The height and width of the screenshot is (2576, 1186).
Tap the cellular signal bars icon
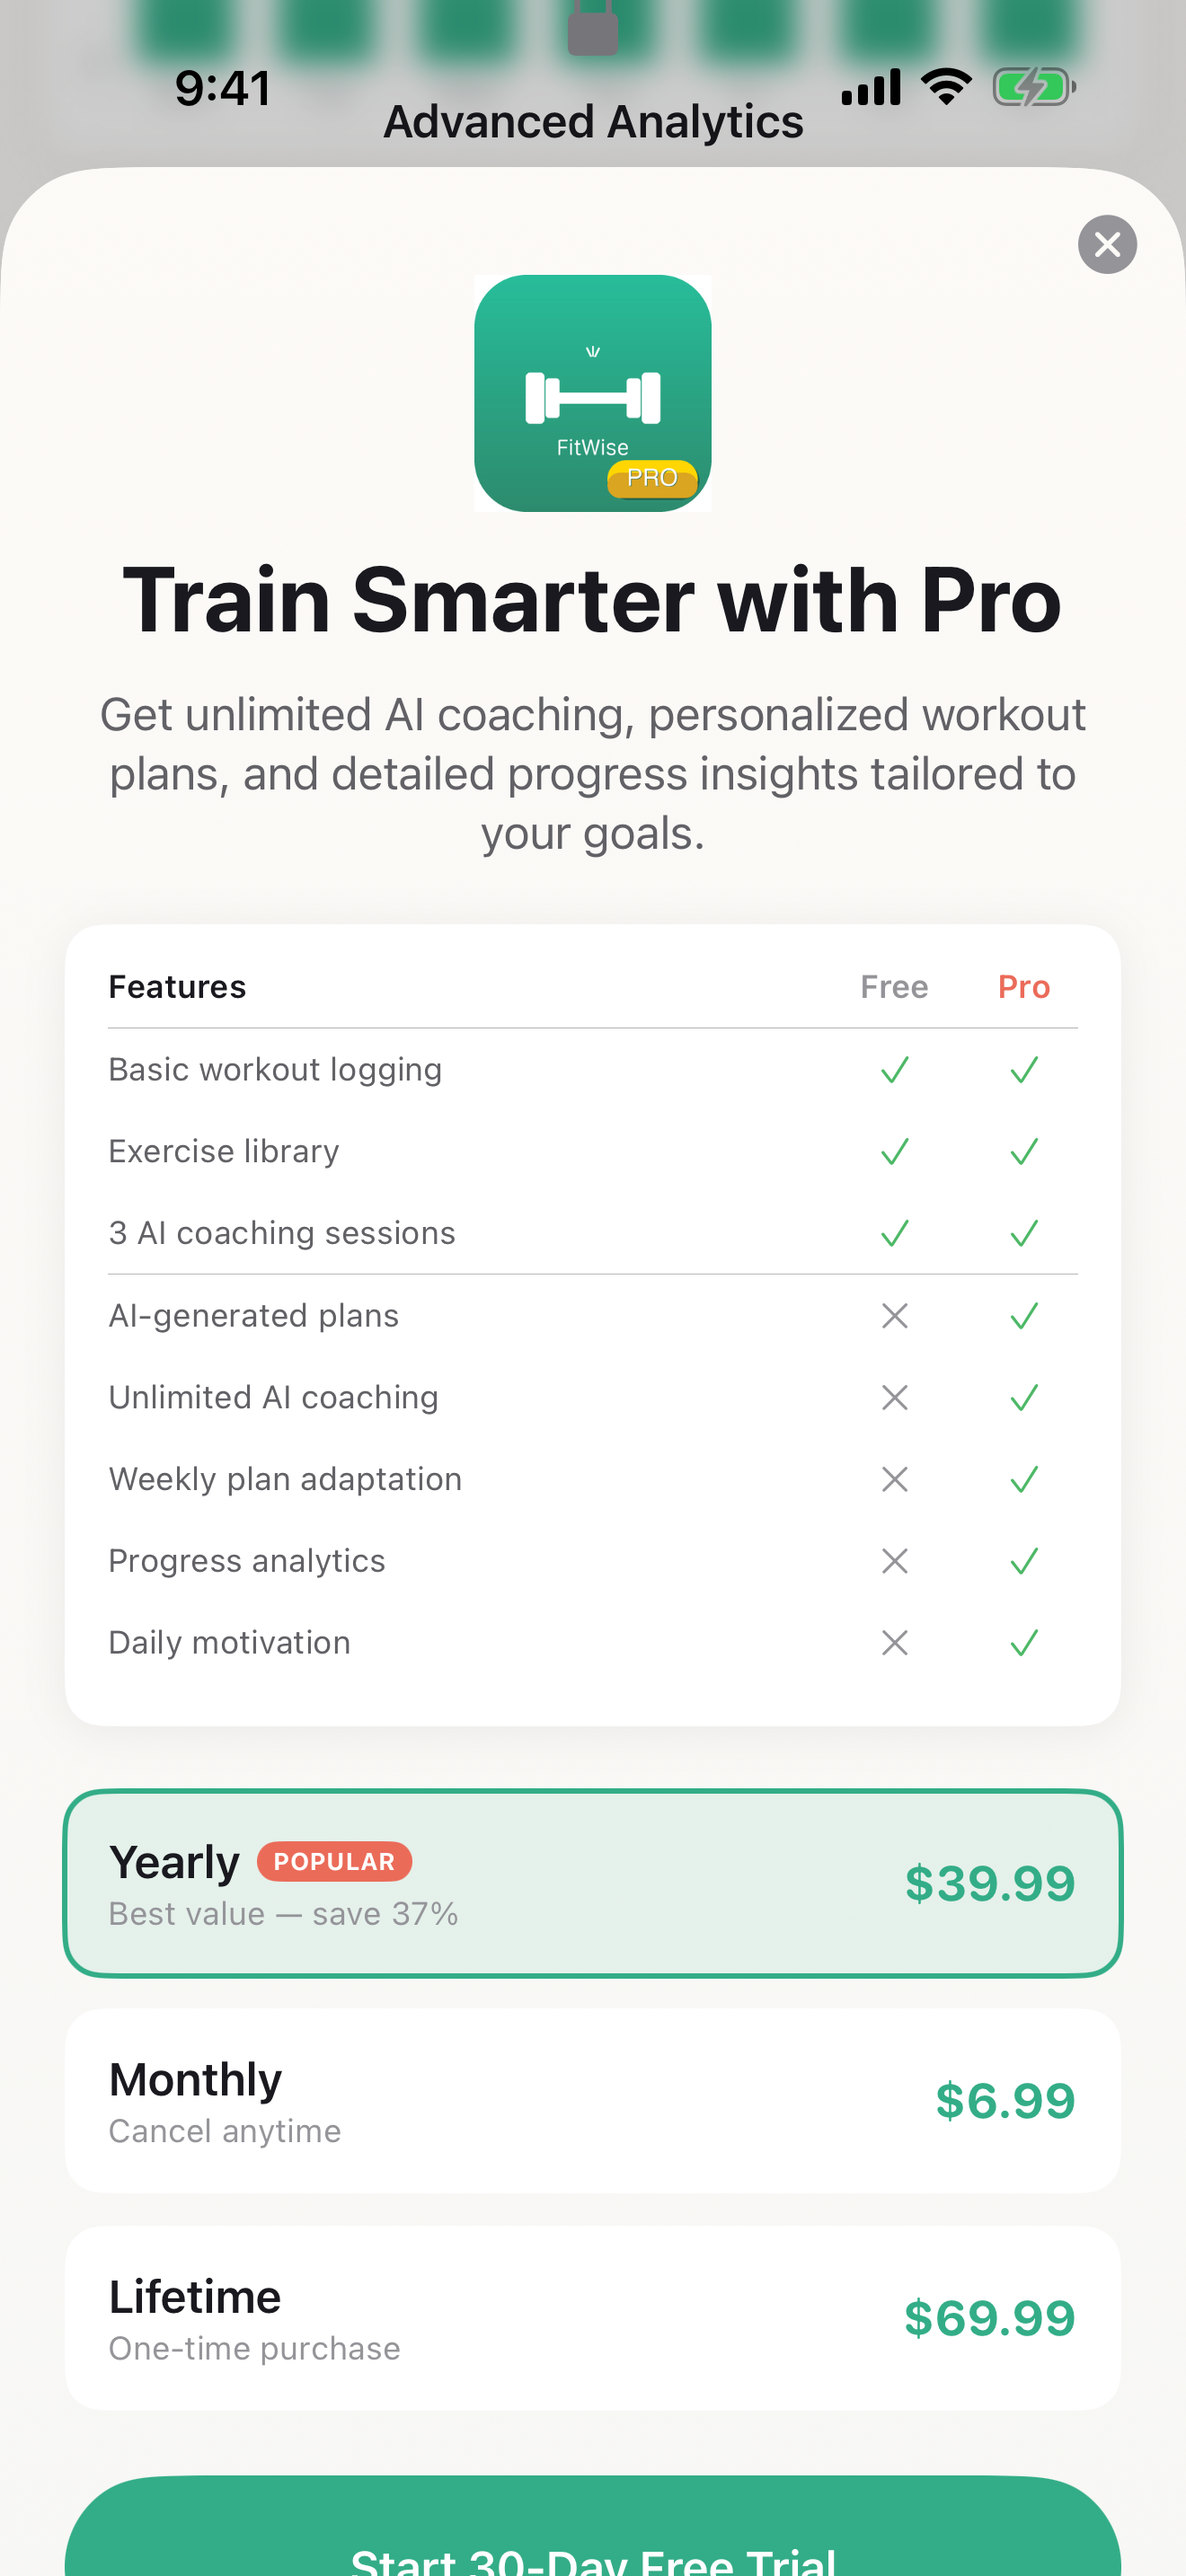871,87
